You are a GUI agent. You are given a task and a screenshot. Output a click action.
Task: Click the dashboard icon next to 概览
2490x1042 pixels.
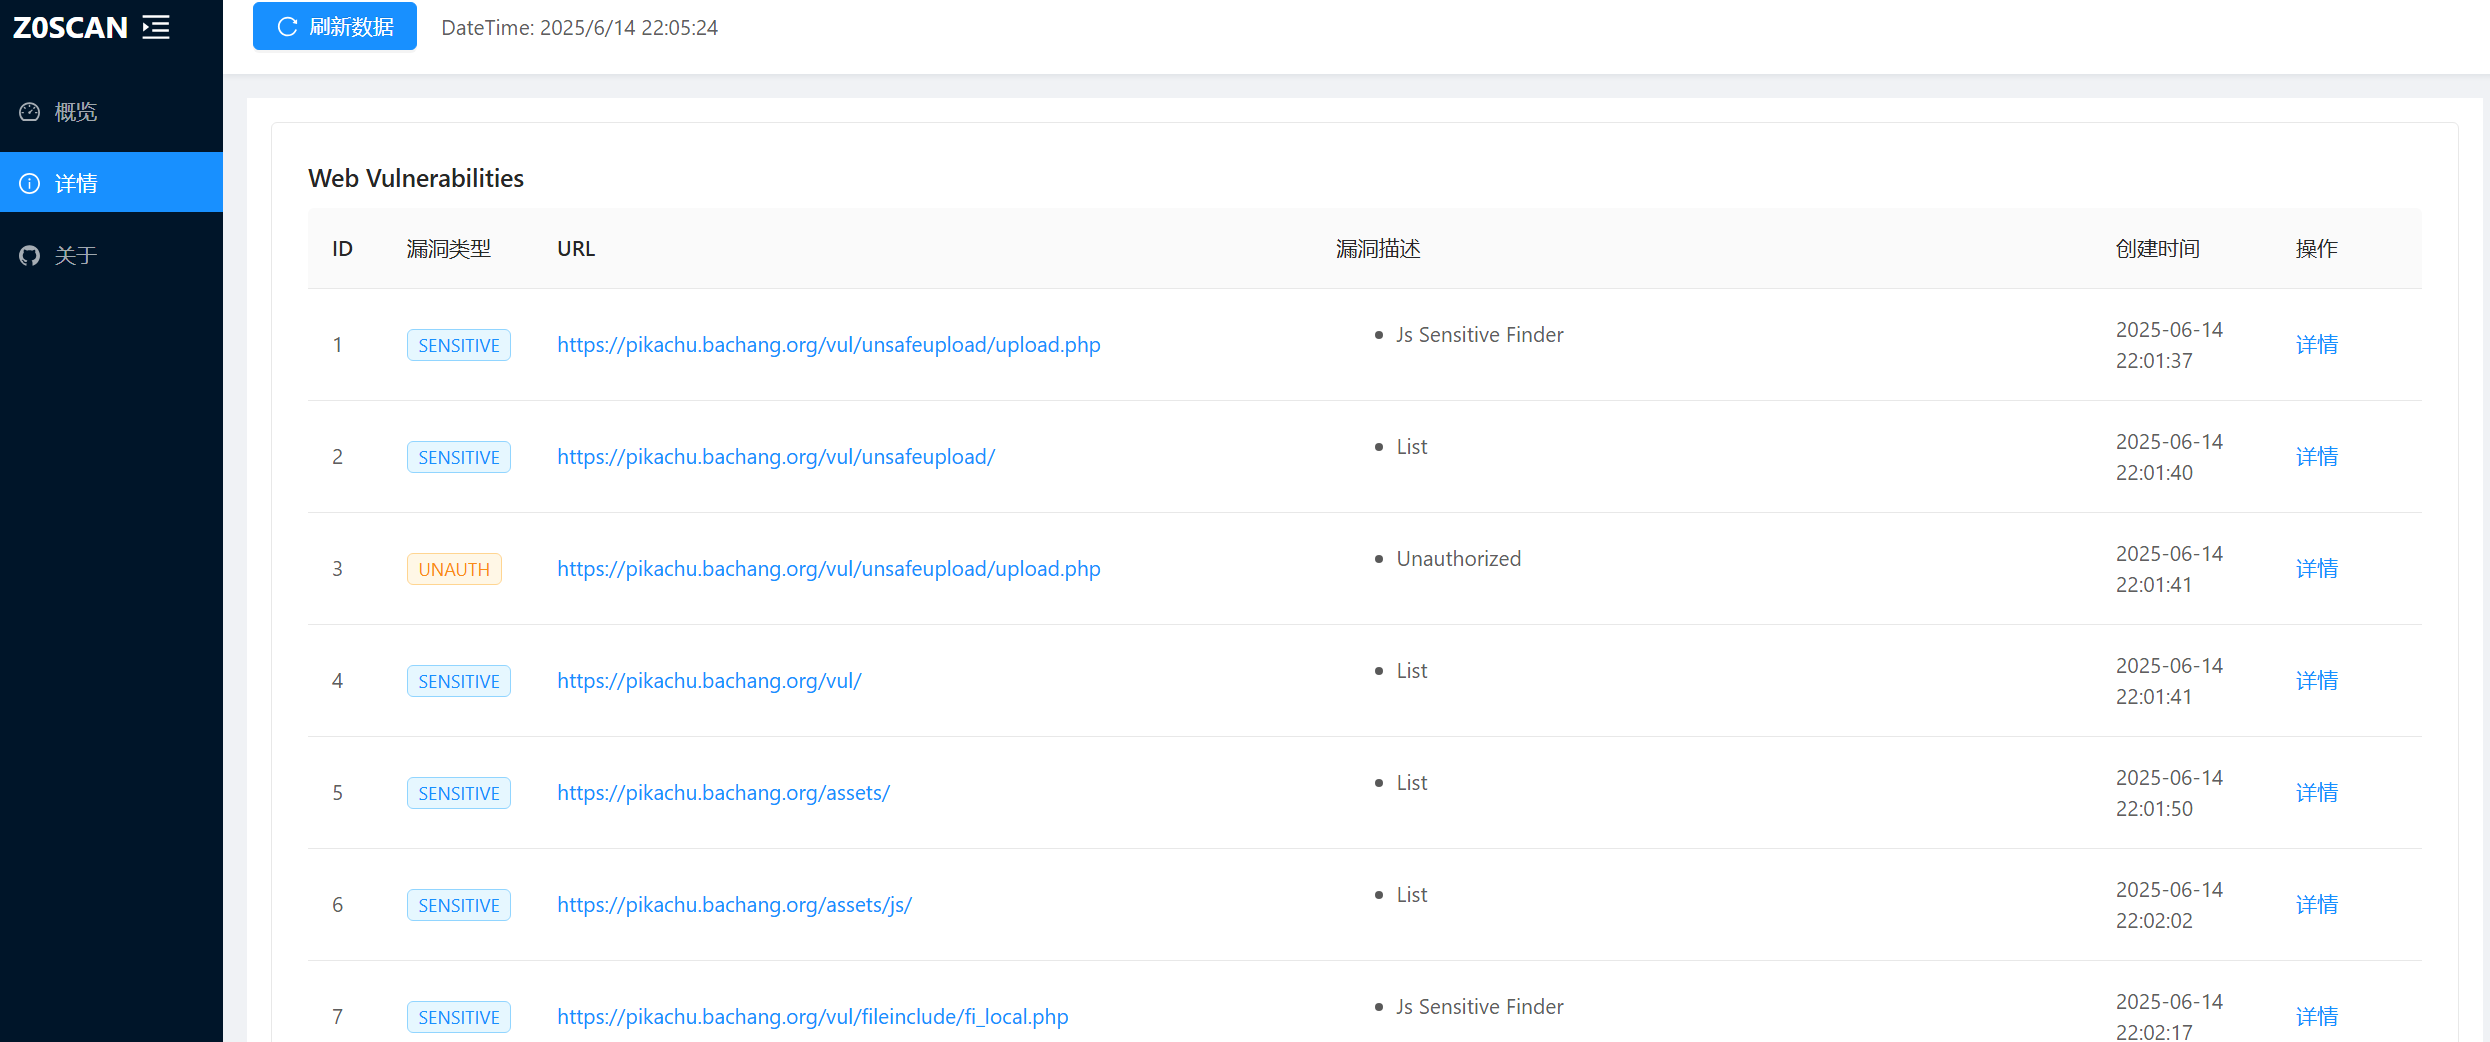coord(30,112)
